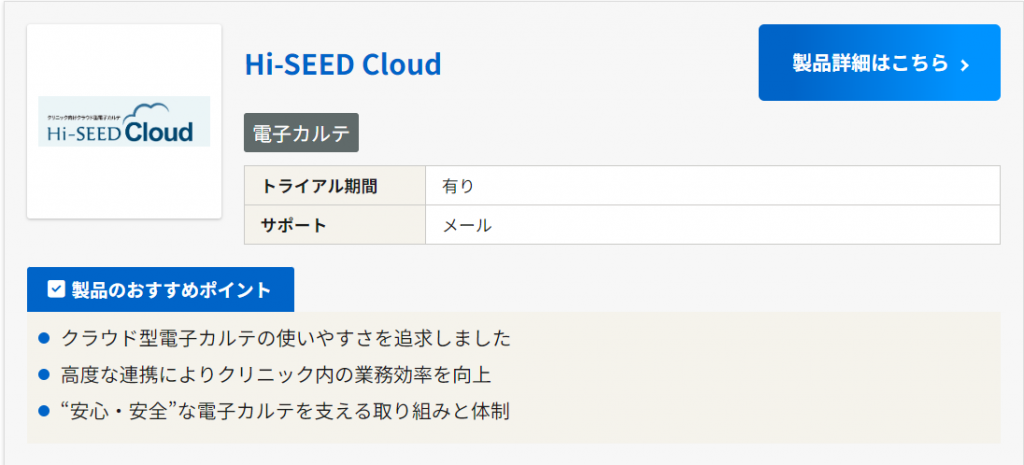The image size is (1024, 465).
Task: Click the Hi-SEED Cloud logo thumbnail
Action: coord(124,121)
